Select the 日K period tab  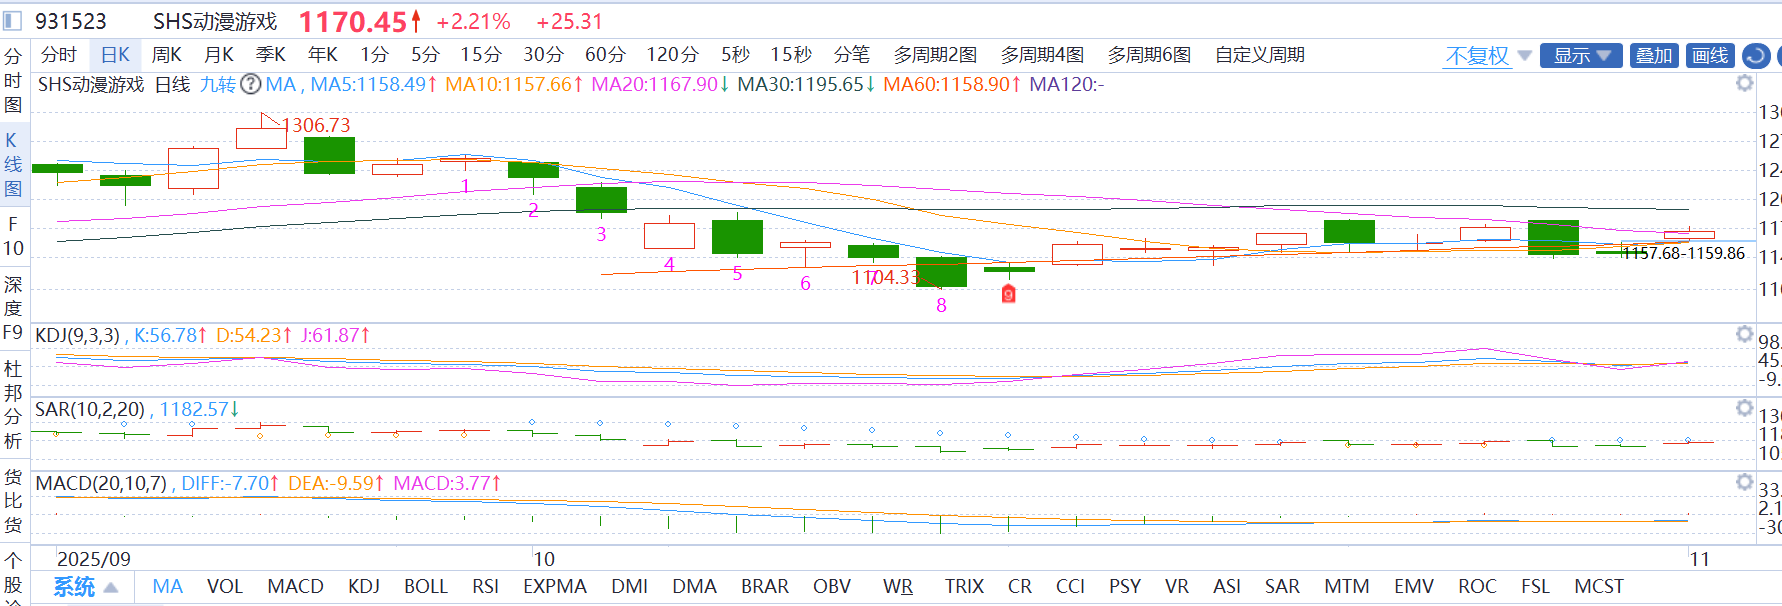[x=115, y=55]
